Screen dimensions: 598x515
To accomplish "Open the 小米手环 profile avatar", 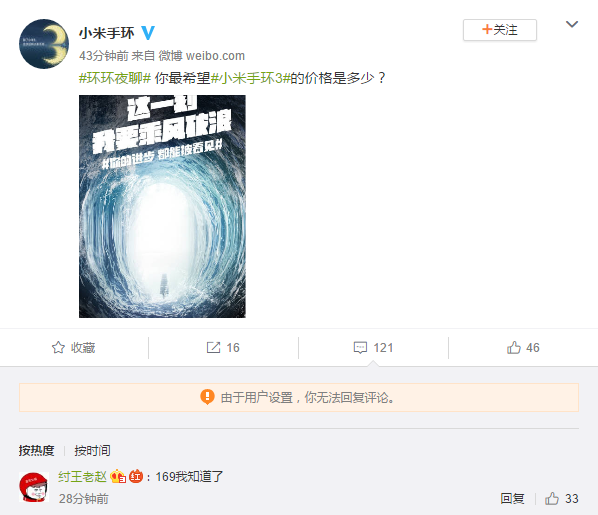I will point(44,44).
